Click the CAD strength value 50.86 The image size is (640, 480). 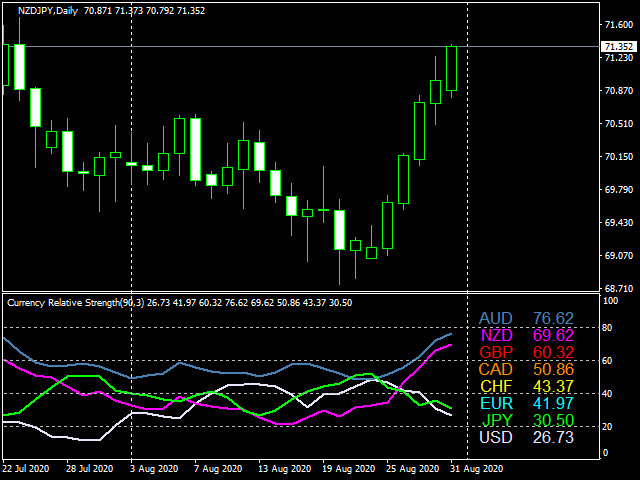point(553,369)
